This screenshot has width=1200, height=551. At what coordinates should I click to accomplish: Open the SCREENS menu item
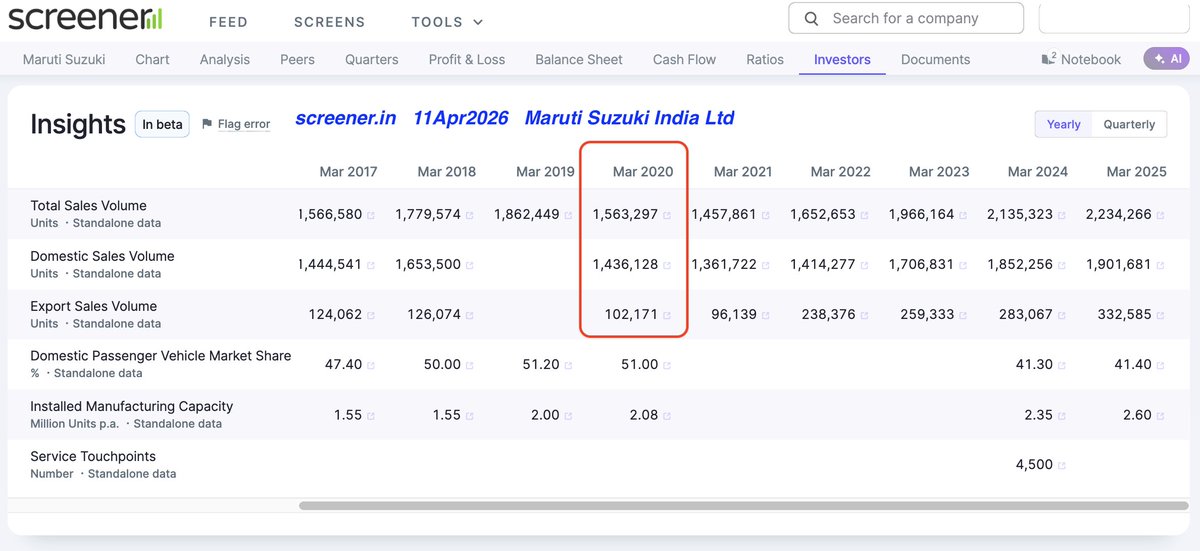(x=329, y=22)
